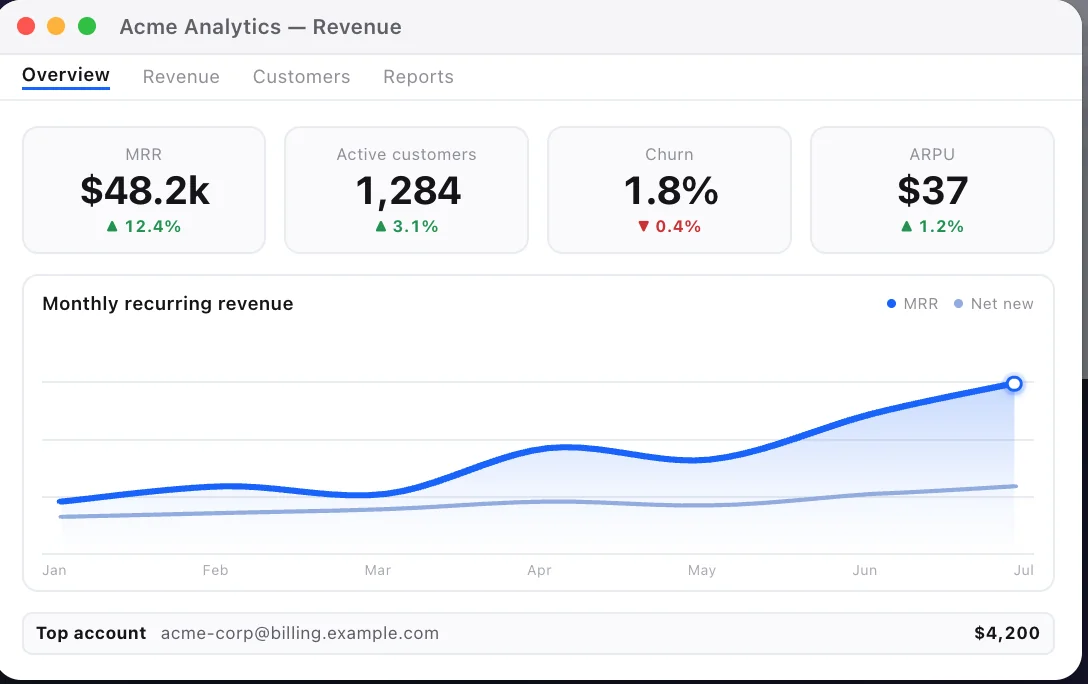Click the ARPU metric card

933,189
